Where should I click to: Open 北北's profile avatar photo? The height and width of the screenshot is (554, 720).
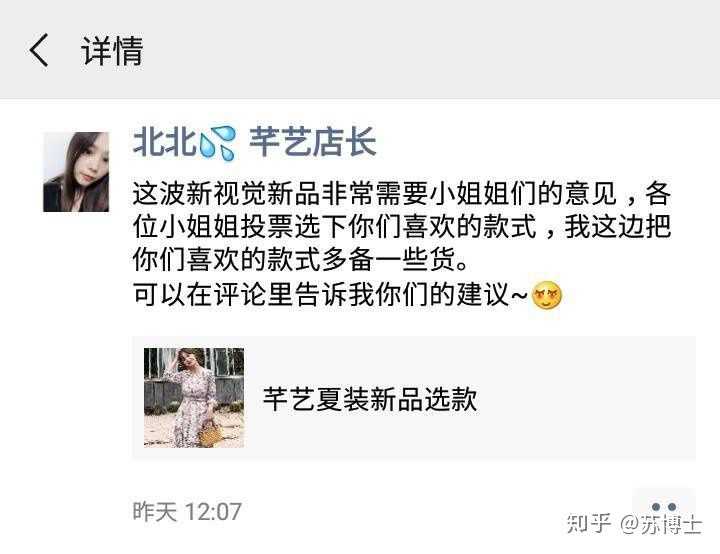pos(76,172)
